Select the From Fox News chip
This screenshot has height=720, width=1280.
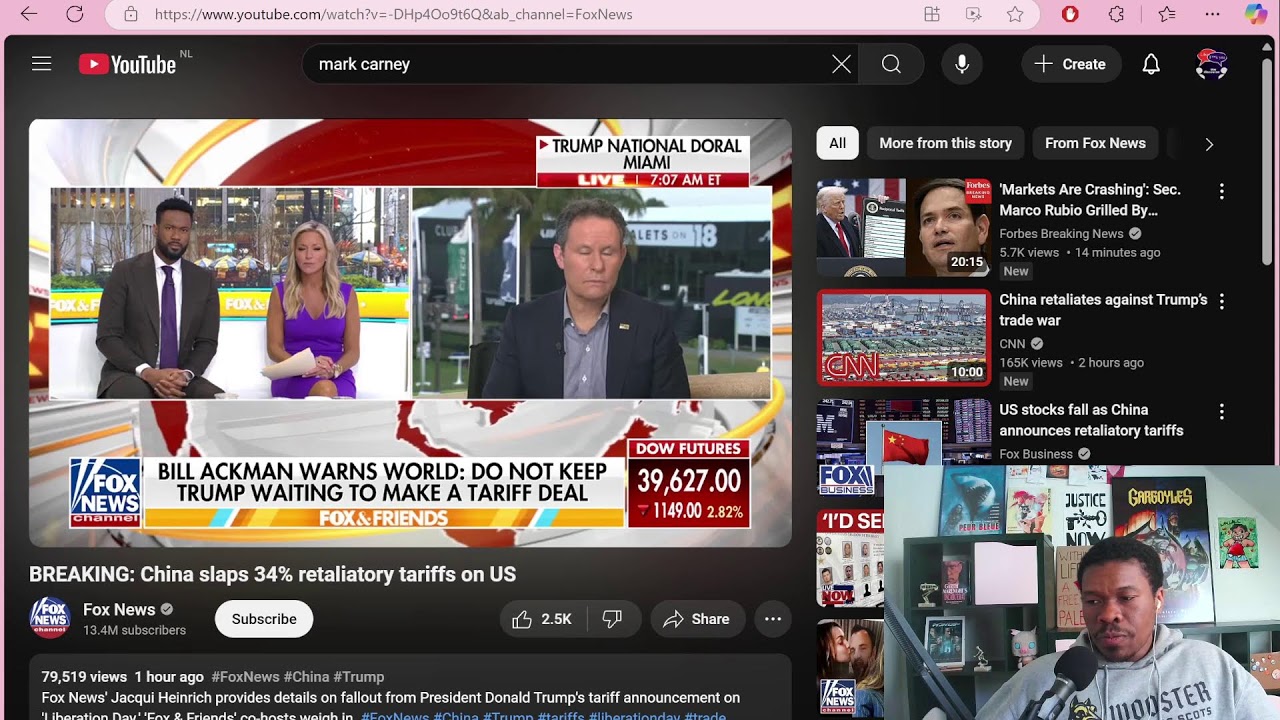[1095, 143]
